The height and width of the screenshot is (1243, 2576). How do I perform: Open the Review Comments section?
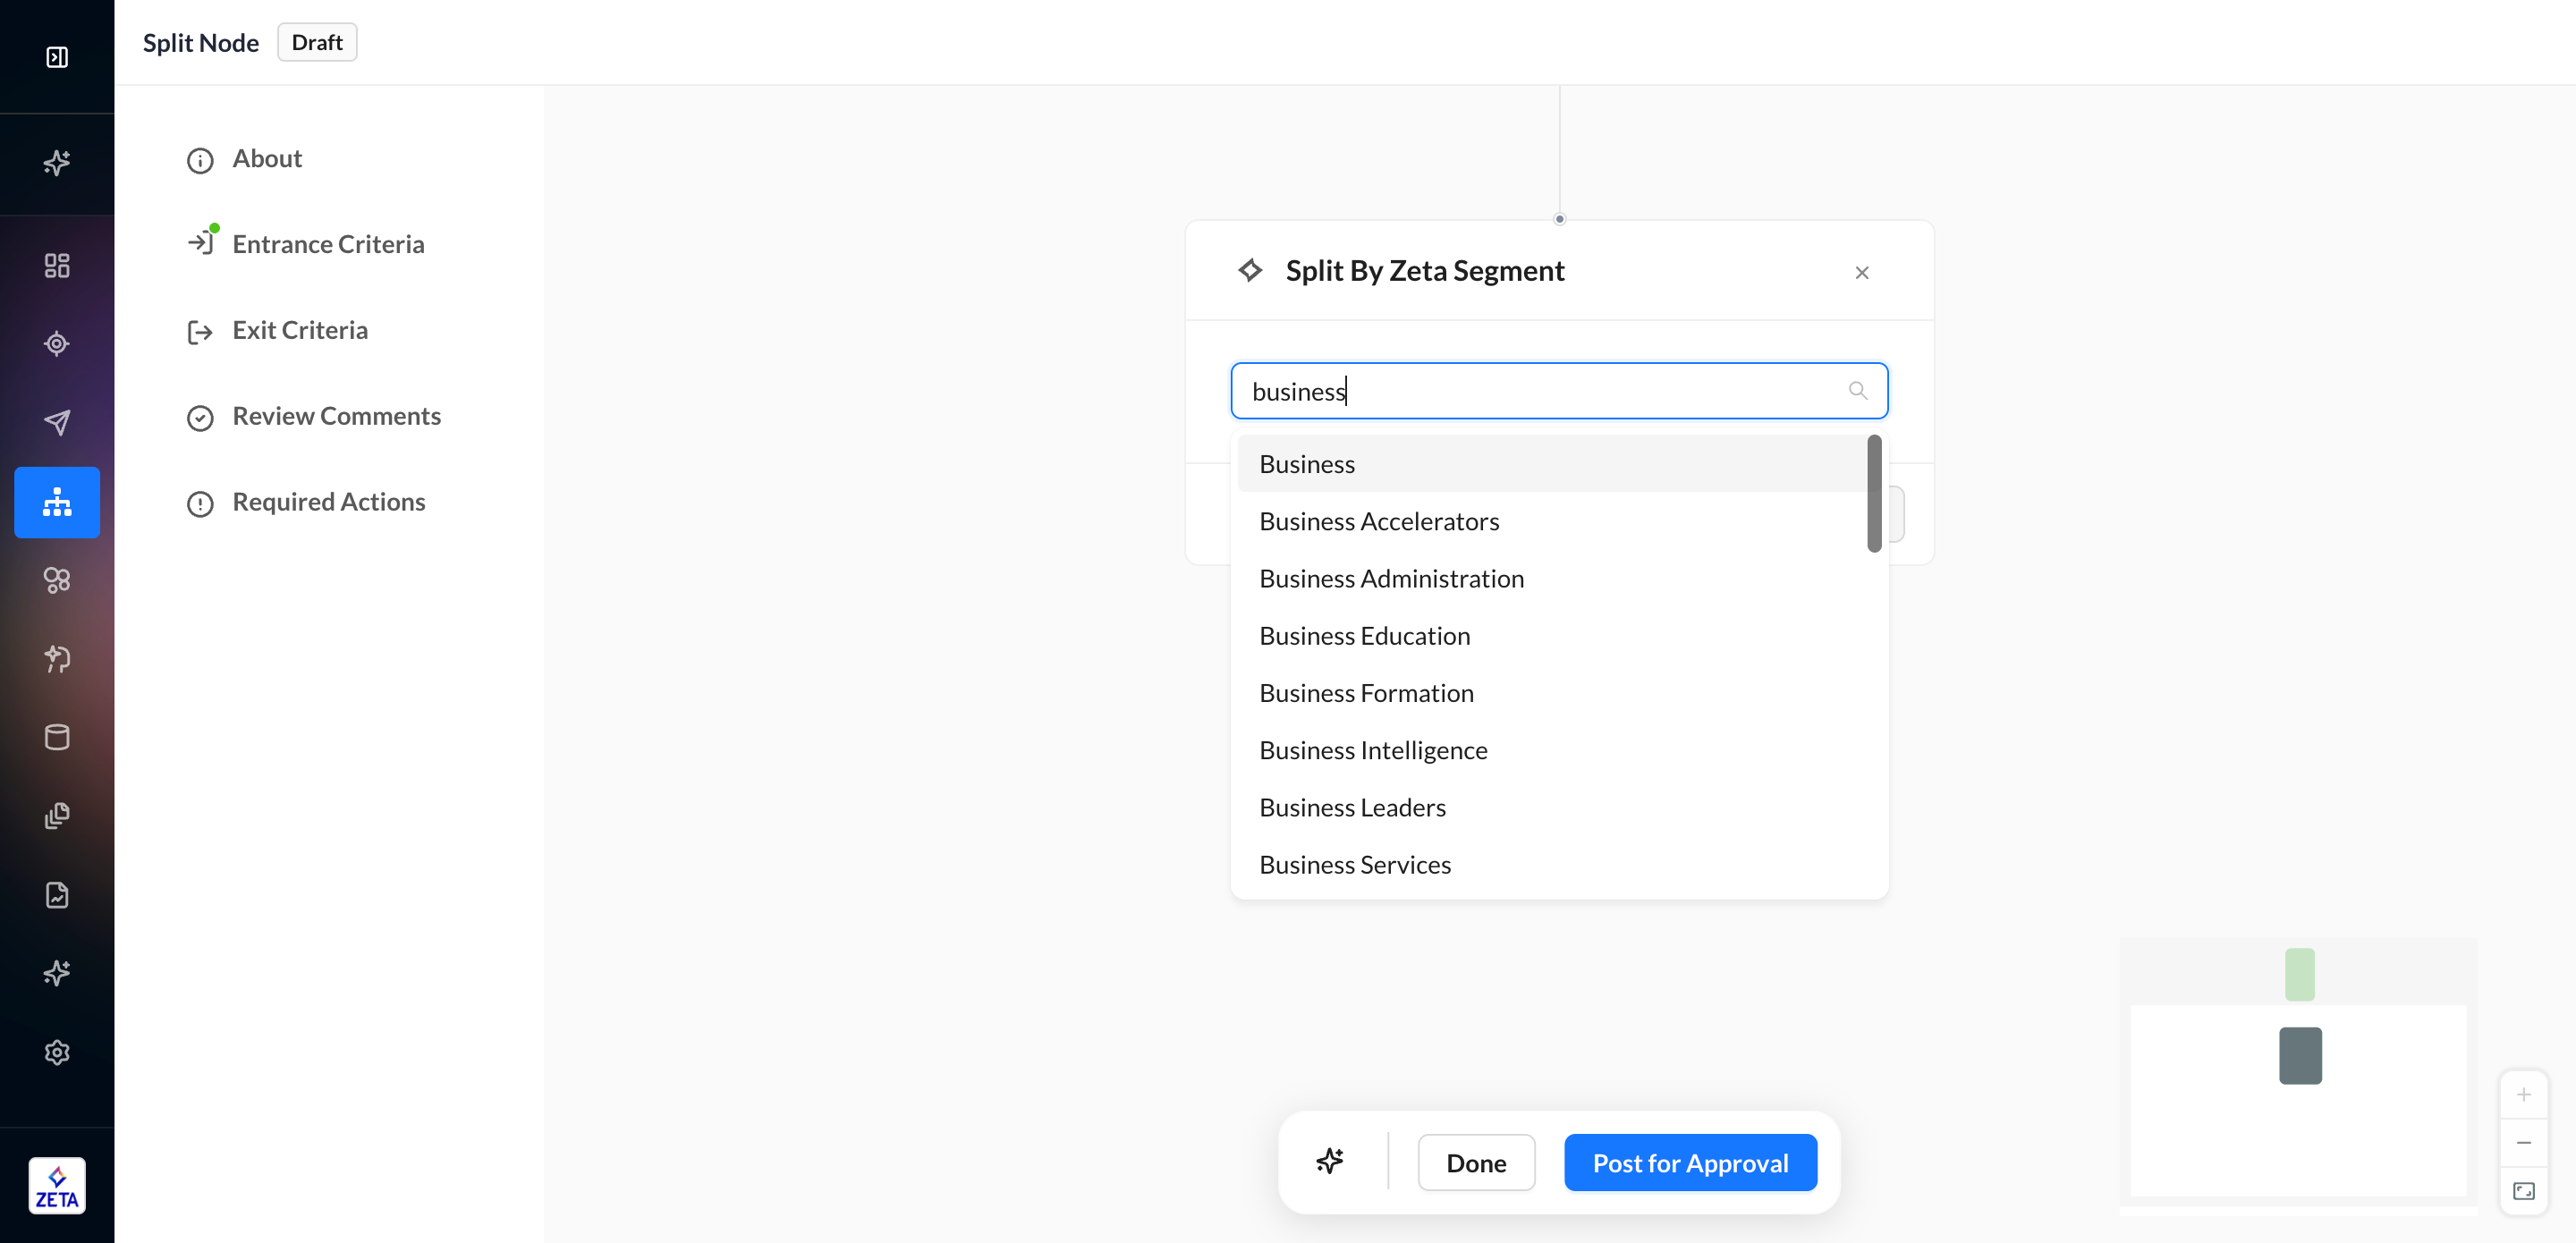tap(336, 416)
